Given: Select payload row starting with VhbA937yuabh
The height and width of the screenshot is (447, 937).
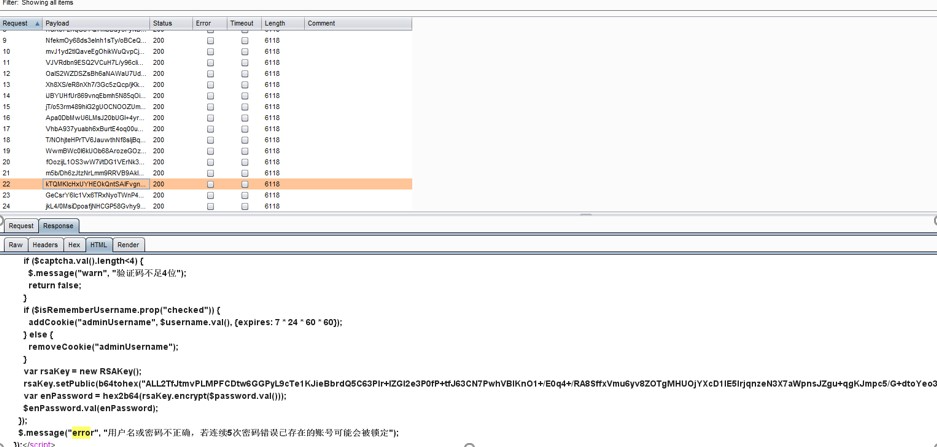Looking at the screenshot, I should tap(96, 129).
